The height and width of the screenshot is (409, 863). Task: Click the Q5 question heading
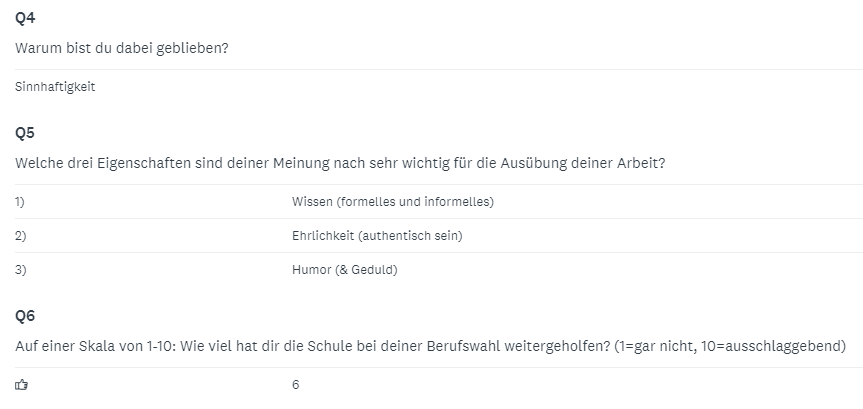(25, 132)
